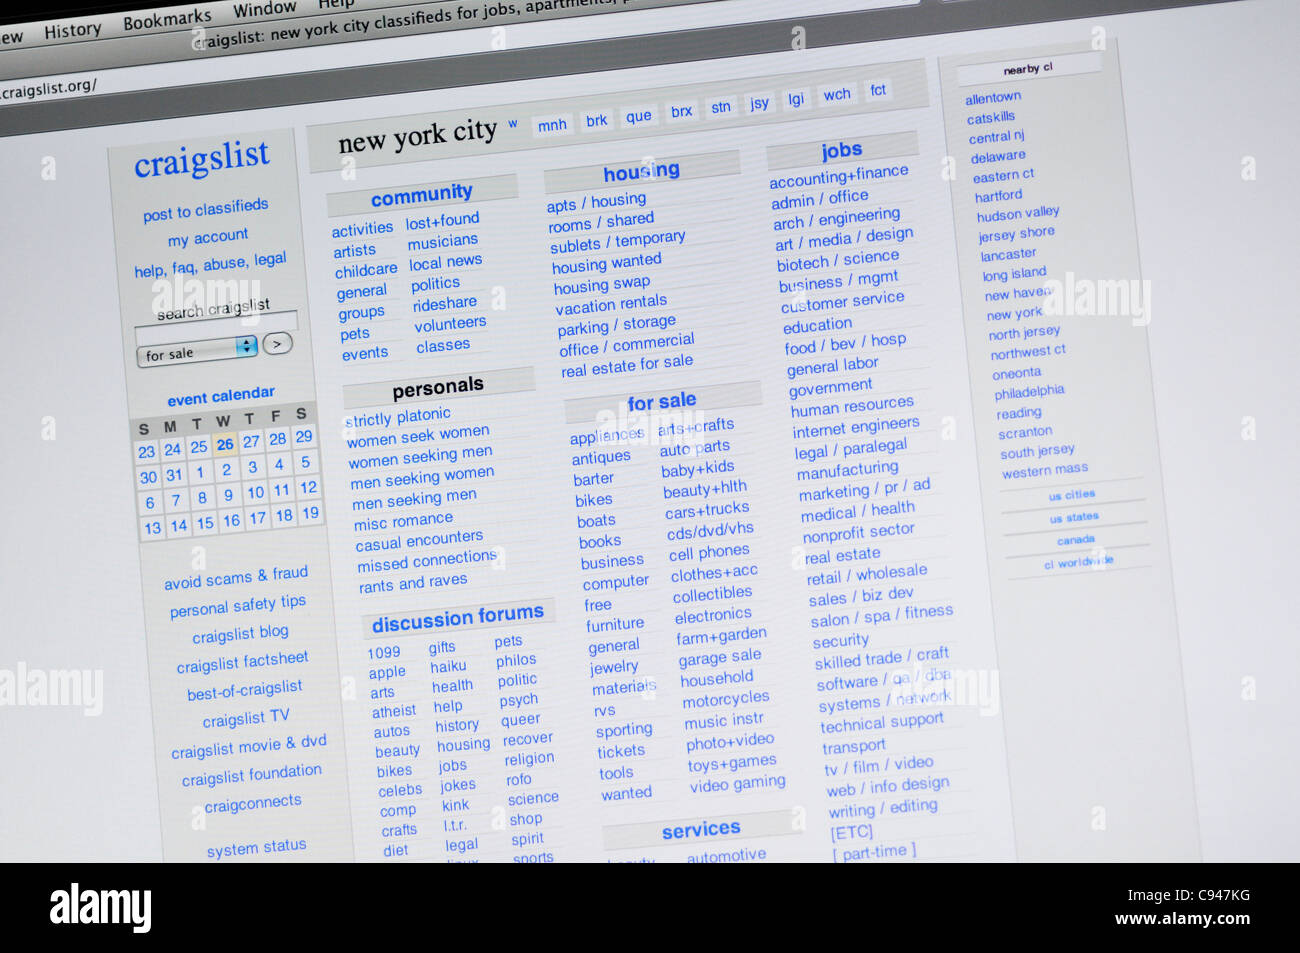This screenshot has width=1300, height=953.
Task: Open craigslist blog link
Action: click(240, 634)
